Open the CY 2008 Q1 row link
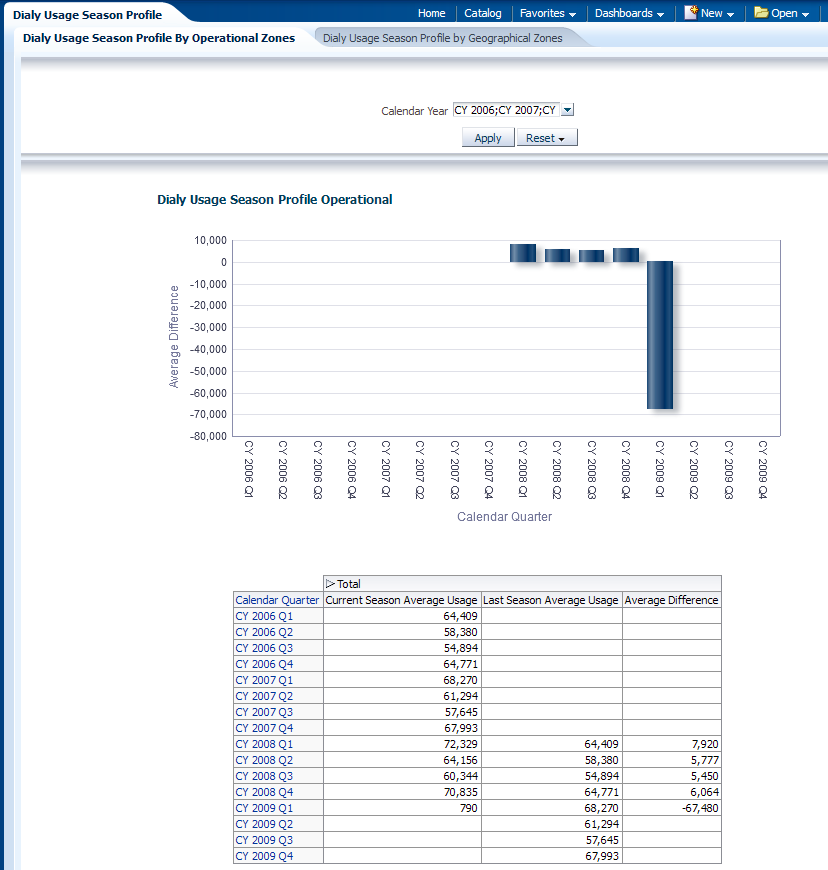The image size is (828, 870). click(264, 744)
